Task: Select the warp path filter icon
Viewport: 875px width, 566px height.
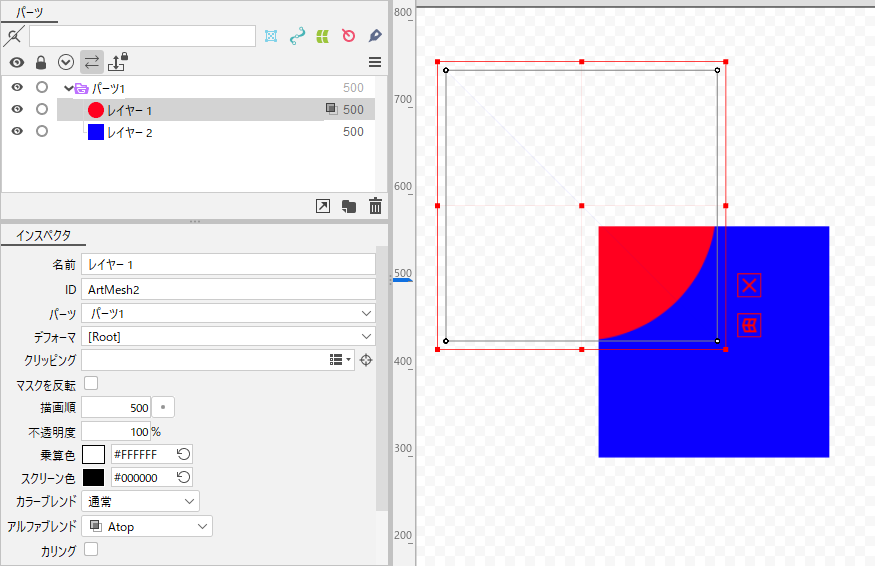Action: point(297,36)
